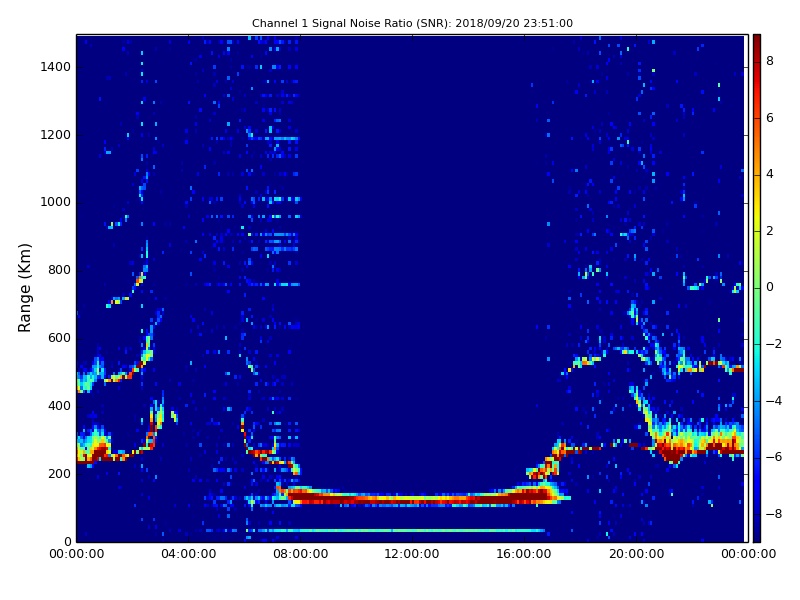
Task: Click the dark red top of the colorbar
Action: tap(757, 43)
